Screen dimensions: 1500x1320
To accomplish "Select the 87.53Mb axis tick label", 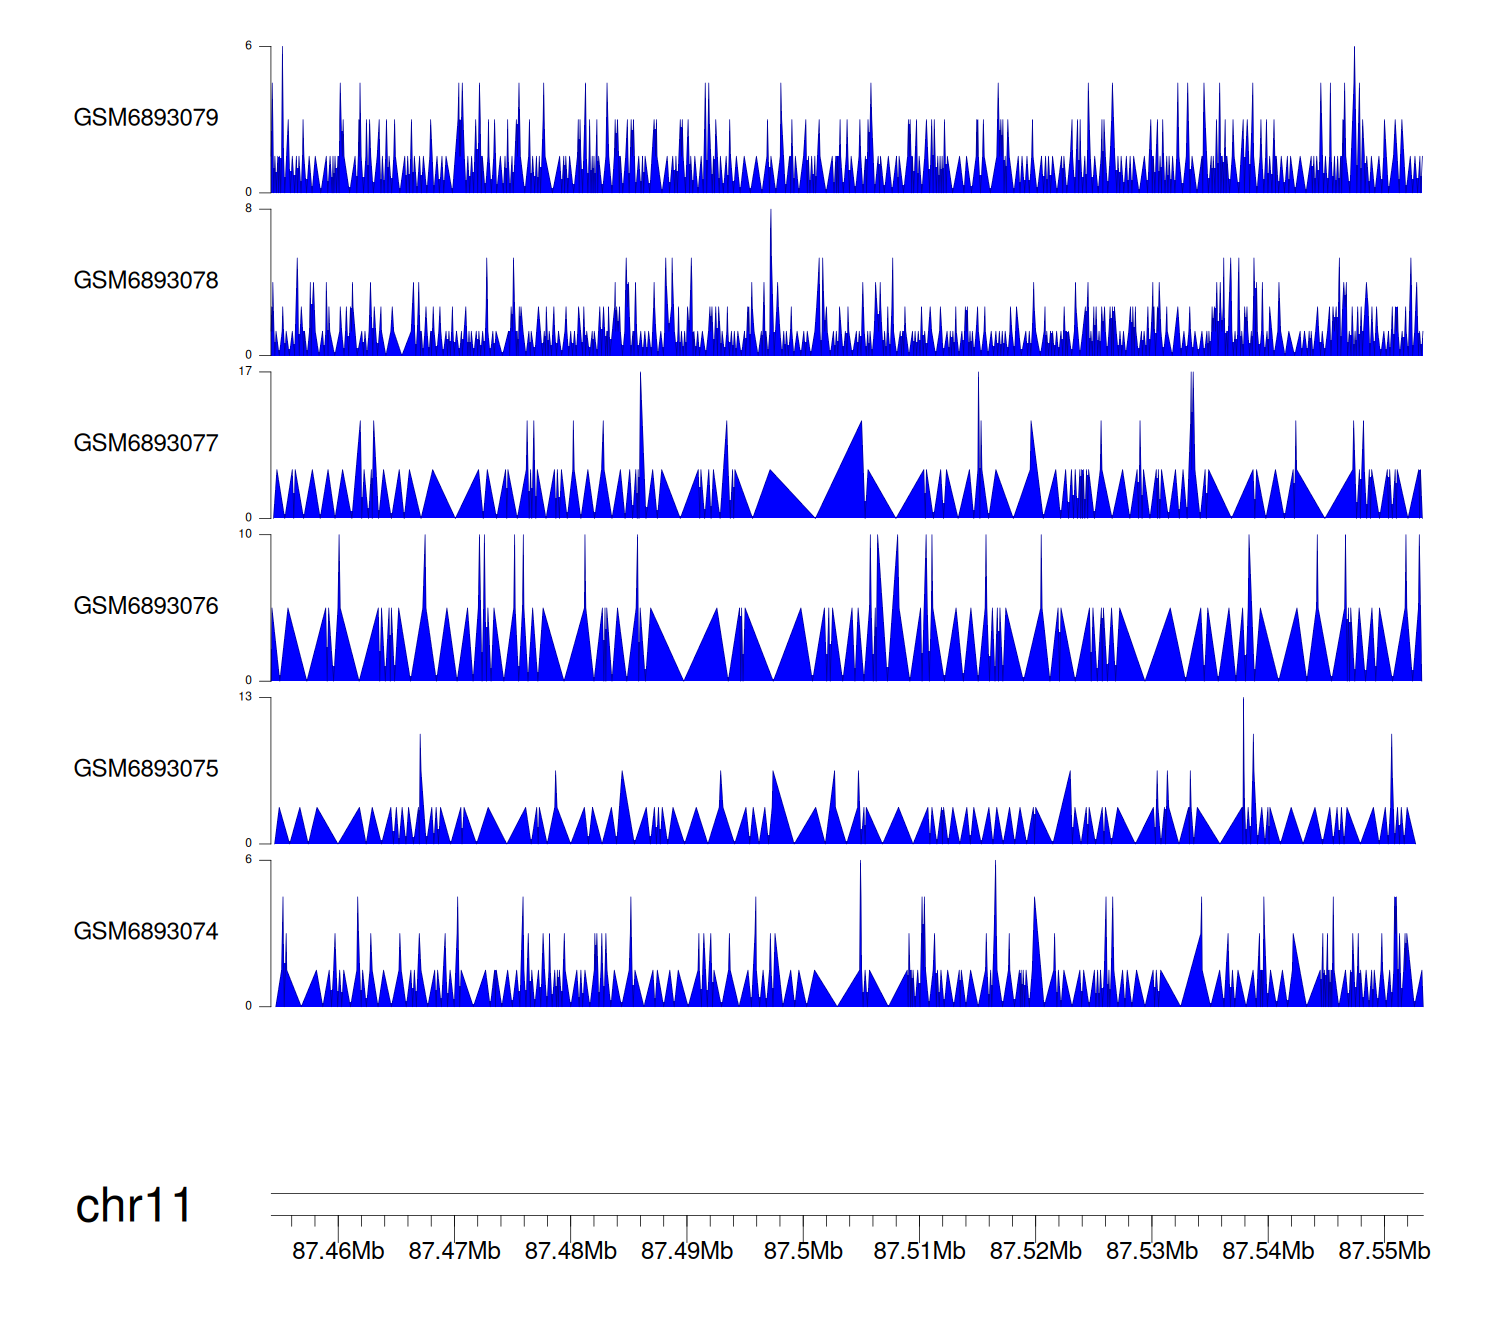I will (1152, 1251).
